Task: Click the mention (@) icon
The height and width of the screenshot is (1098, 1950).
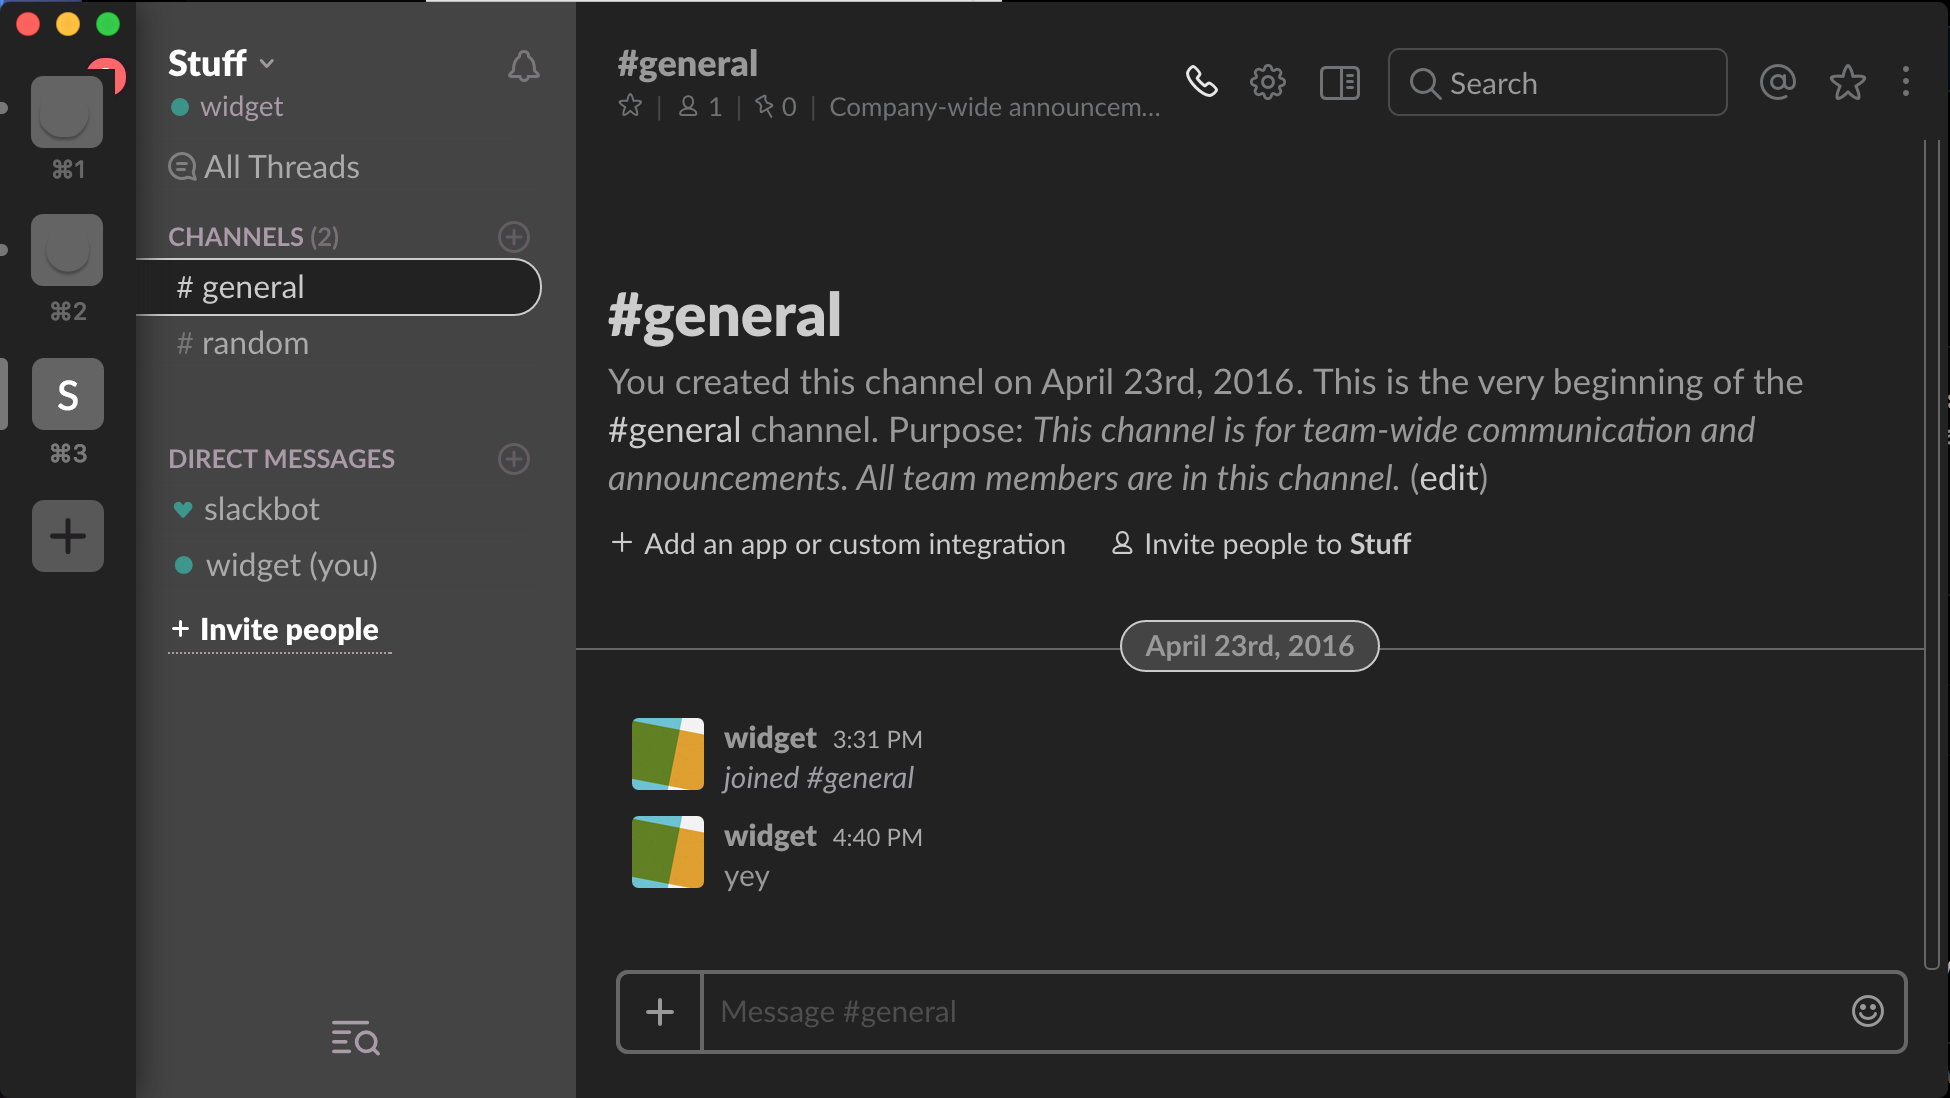Action: coord(1777,83)
